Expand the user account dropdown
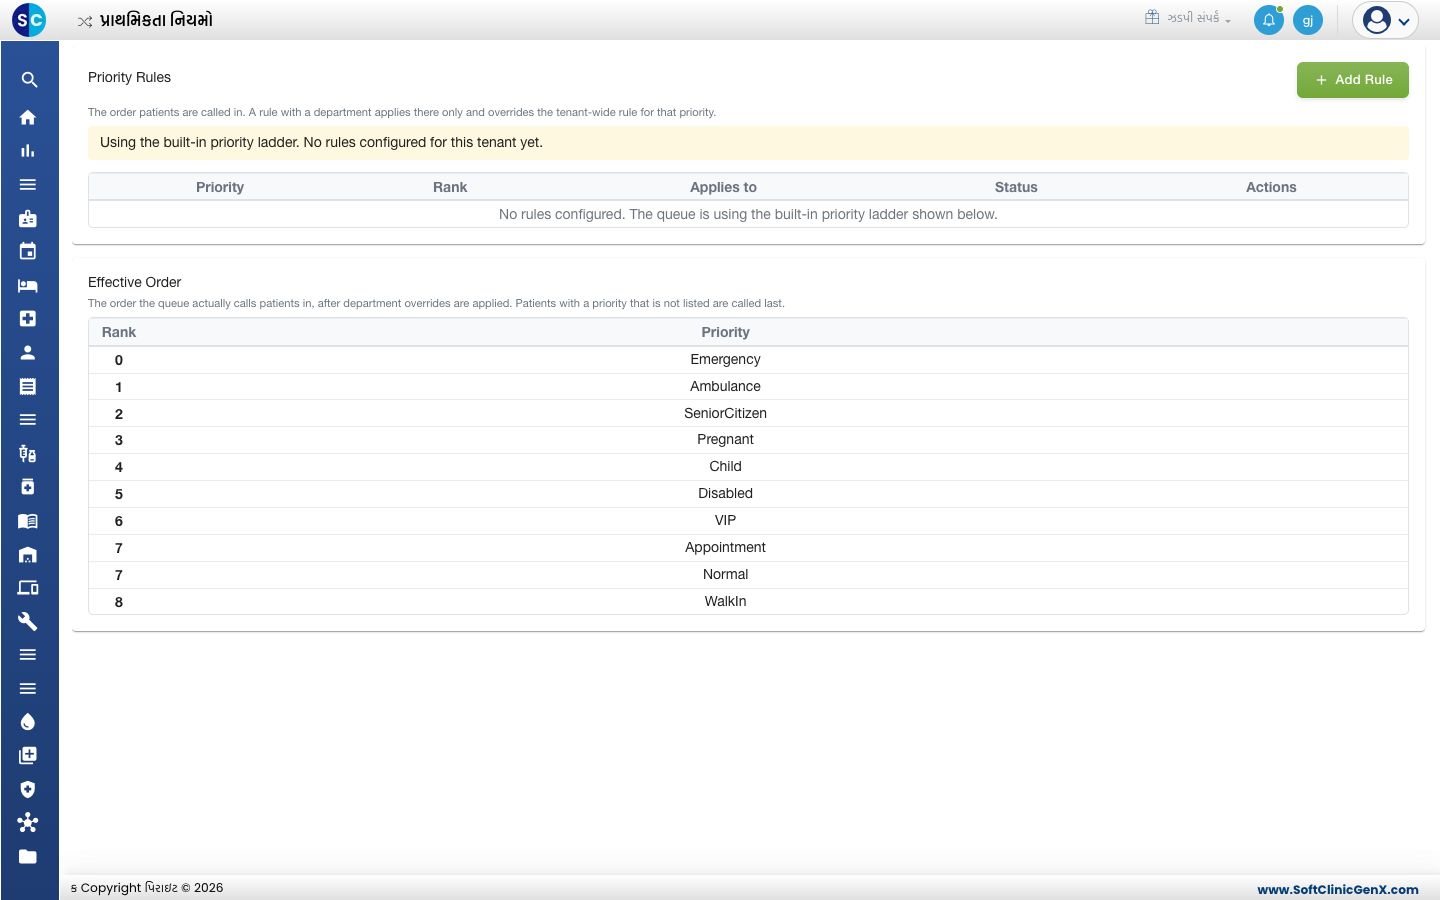This screenshot has height=900, width=1440. [x=1386, y=20]
